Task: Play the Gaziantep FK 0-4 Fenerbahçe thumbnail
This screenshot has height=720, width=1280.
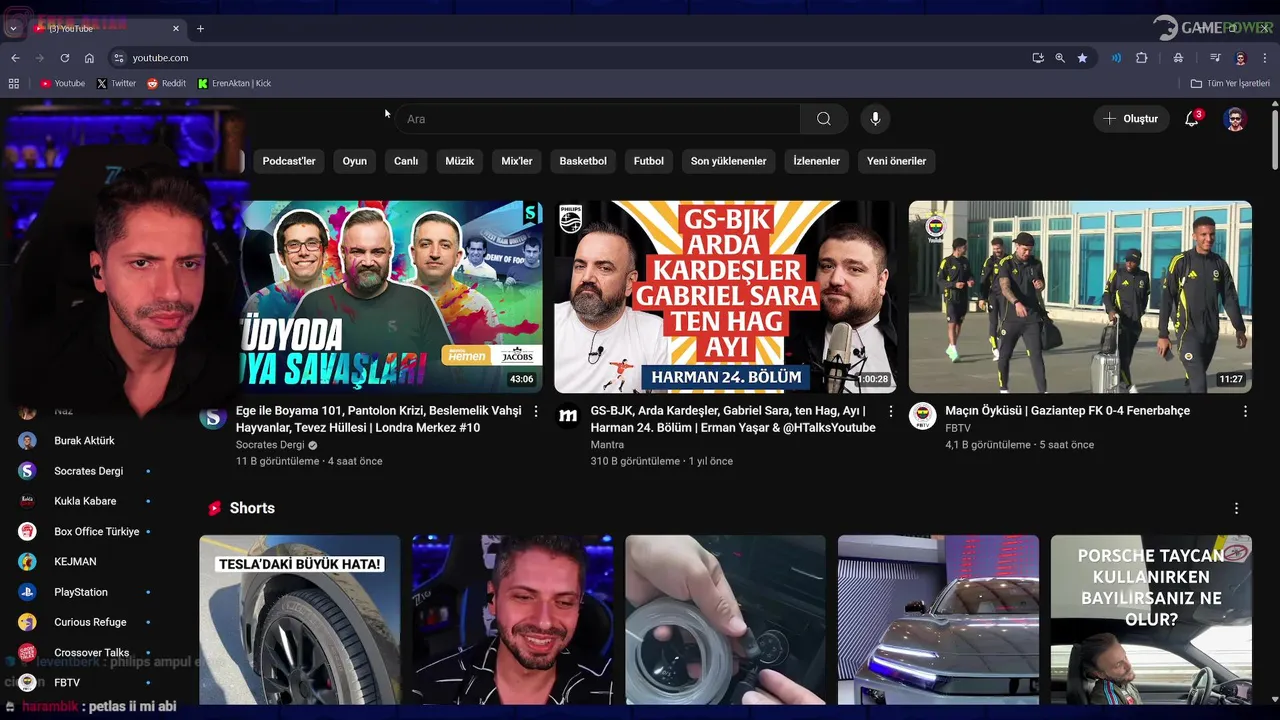Action: 1080,297
